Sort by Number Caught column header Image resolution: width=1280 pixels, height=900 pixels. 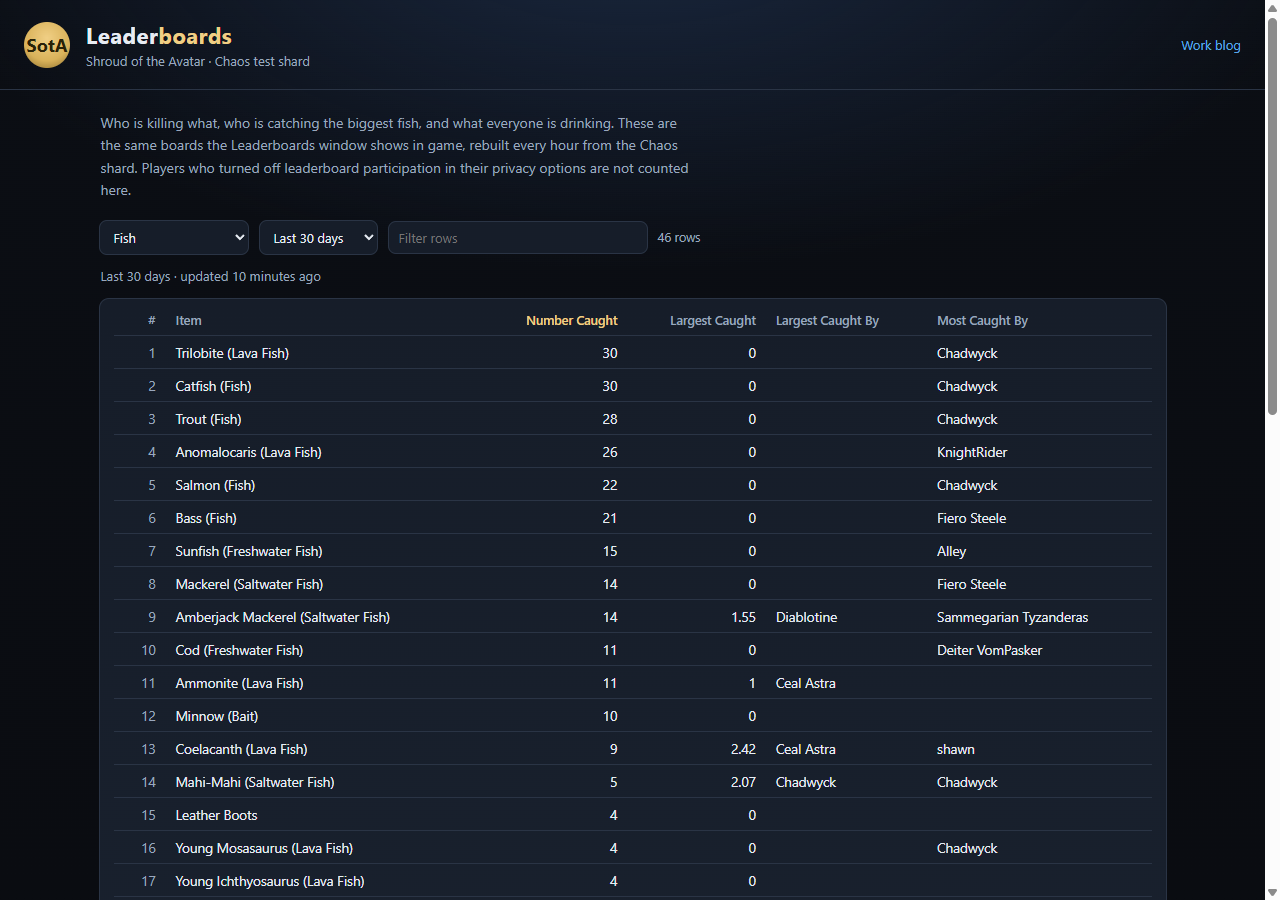click(572, 321)
